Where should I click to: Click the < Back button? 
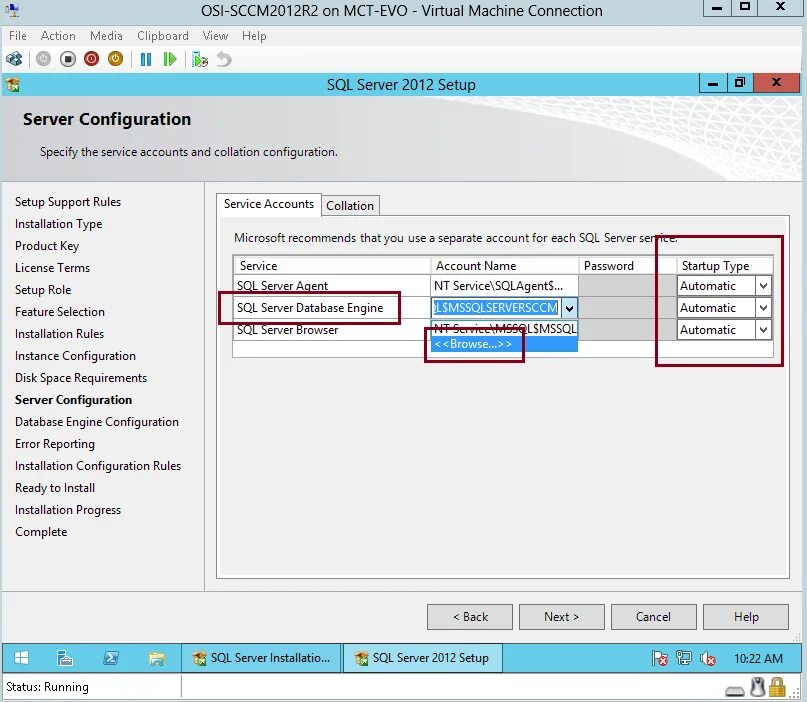tap(470, 617)
